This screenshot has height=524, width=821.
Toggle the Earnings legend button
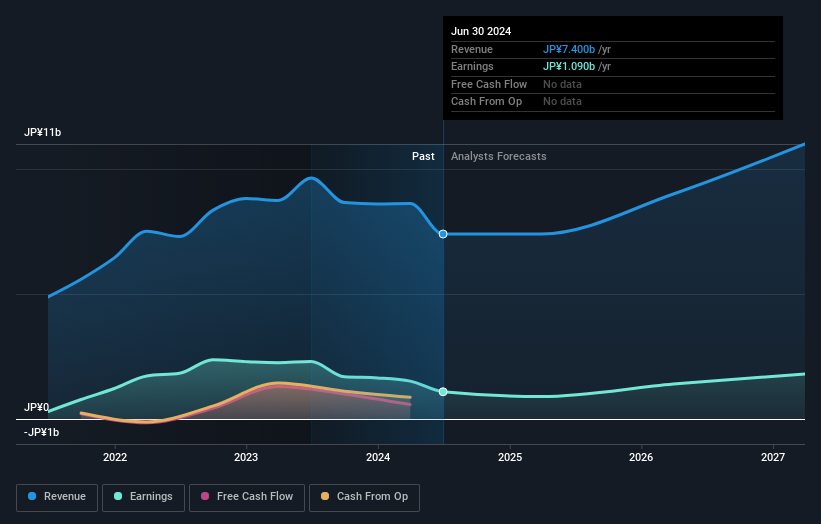pyautogui.click(x=143, y=497)
